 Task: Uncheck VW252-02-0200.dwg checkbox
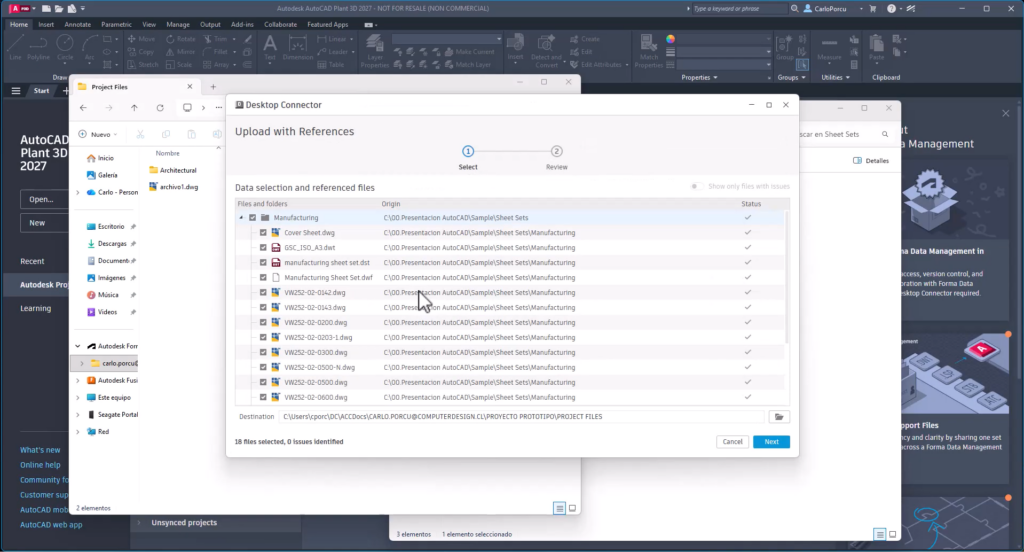point(263,322)
